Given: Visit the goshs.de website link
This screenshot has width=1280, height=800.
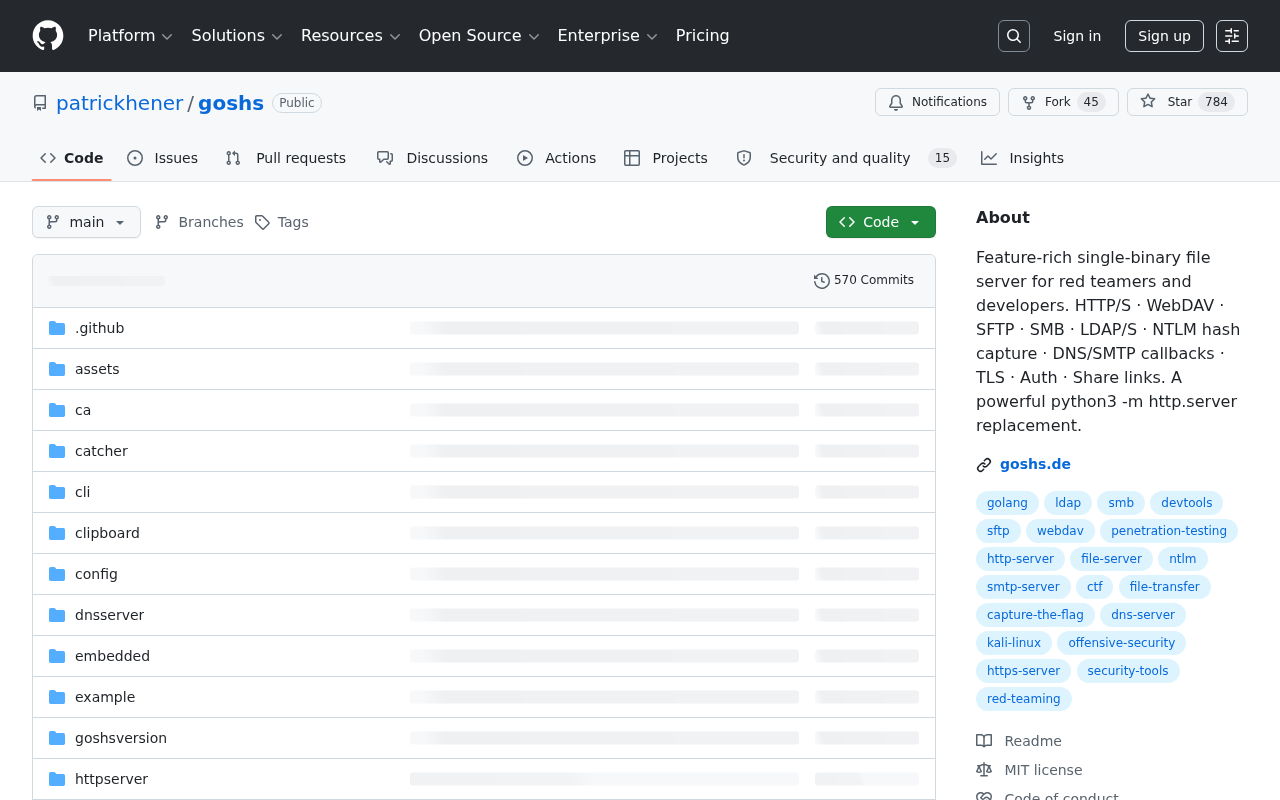Looking at the screenshot, I should pos(1035,464).
